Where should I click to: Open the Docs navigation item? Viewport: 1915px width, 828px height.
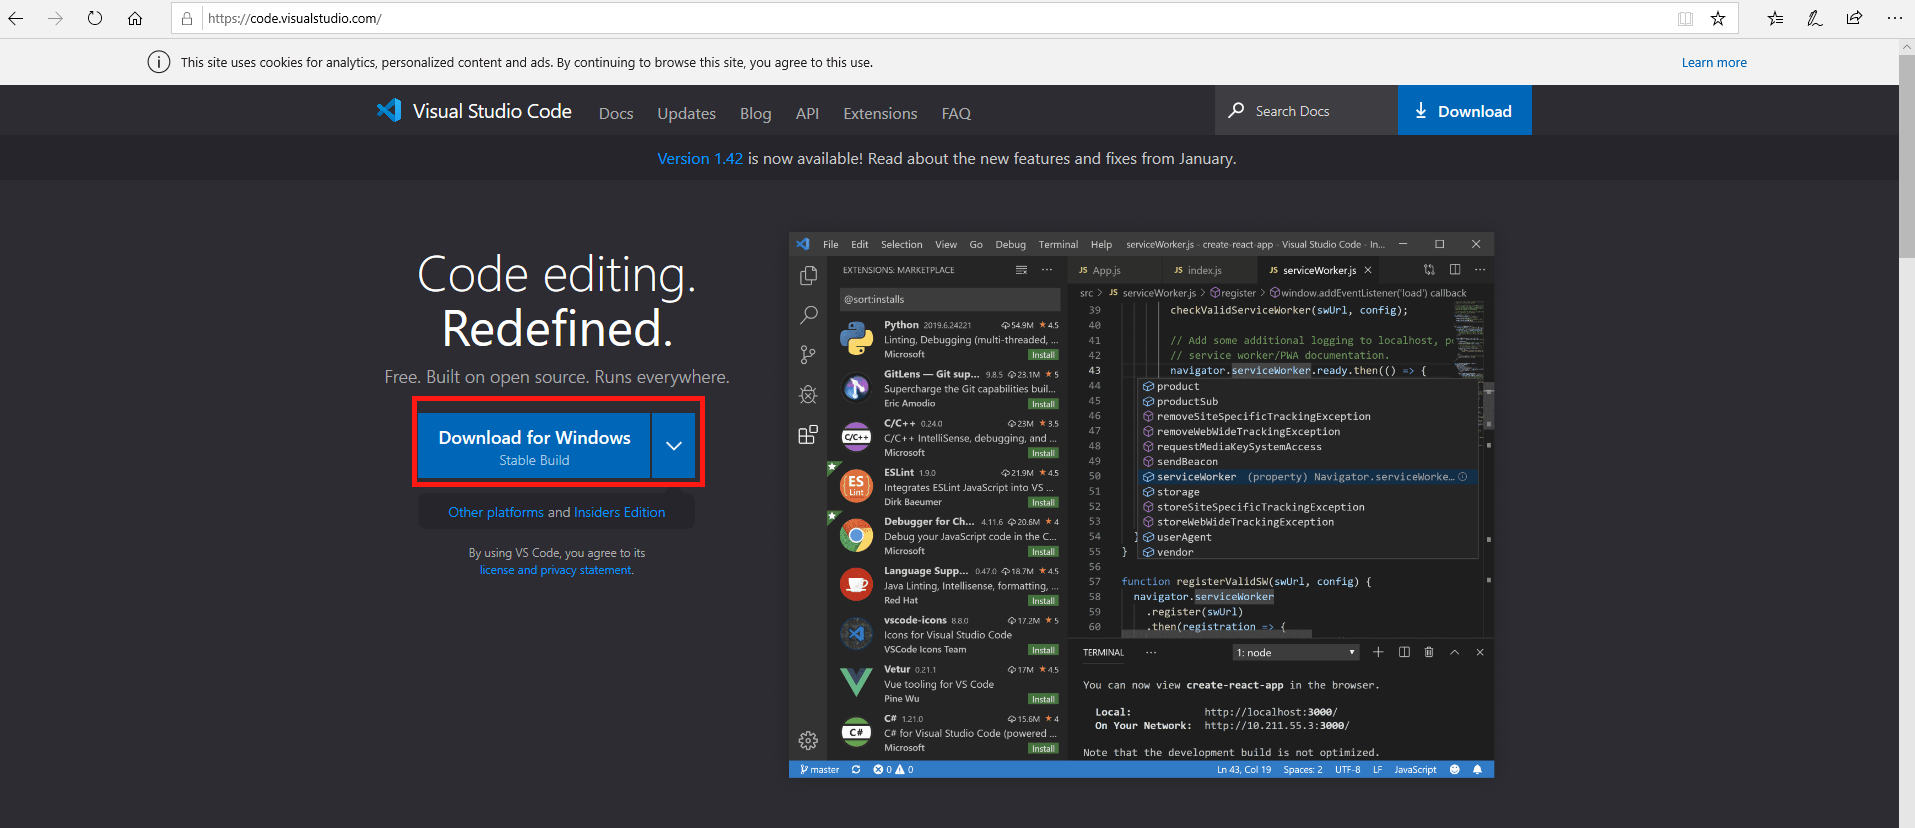click(x=616, y=113)
